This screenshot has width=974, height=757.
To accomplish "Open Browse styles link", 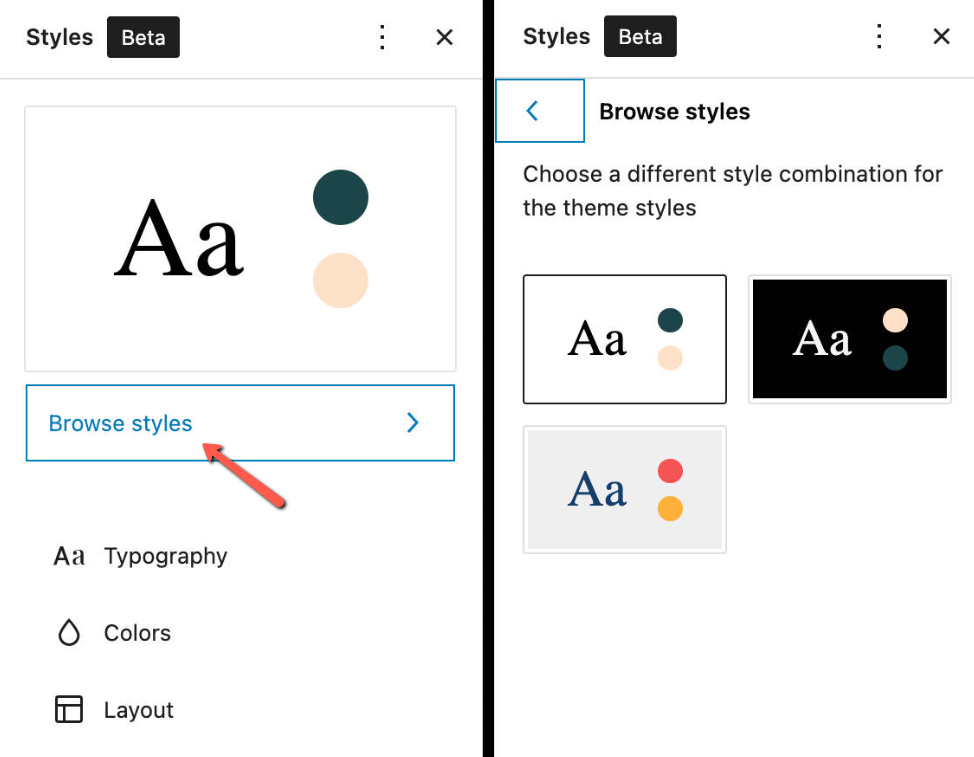I will click(x=119, y=423).
